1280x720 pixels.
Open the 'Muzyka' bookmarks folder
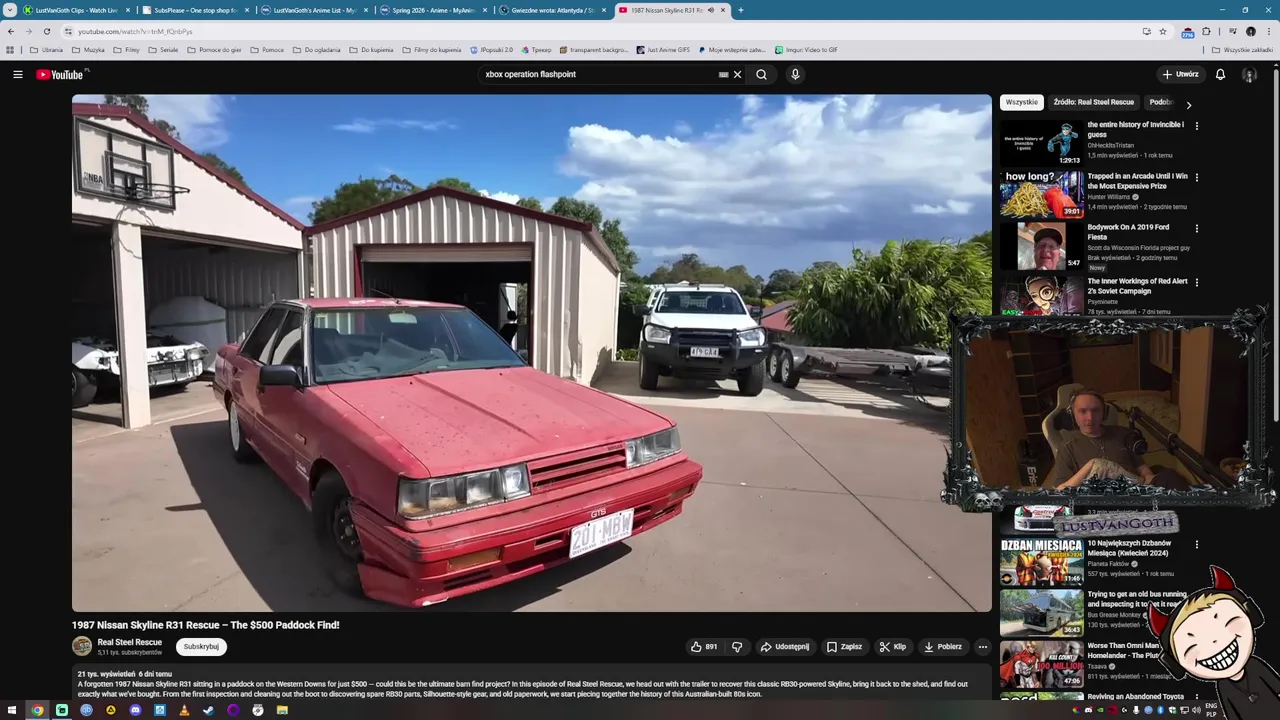tap(88, 49)
